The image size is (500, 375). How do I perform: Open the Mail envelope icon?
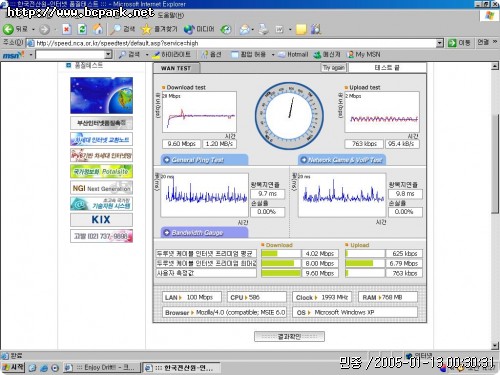tap(244, 30)
